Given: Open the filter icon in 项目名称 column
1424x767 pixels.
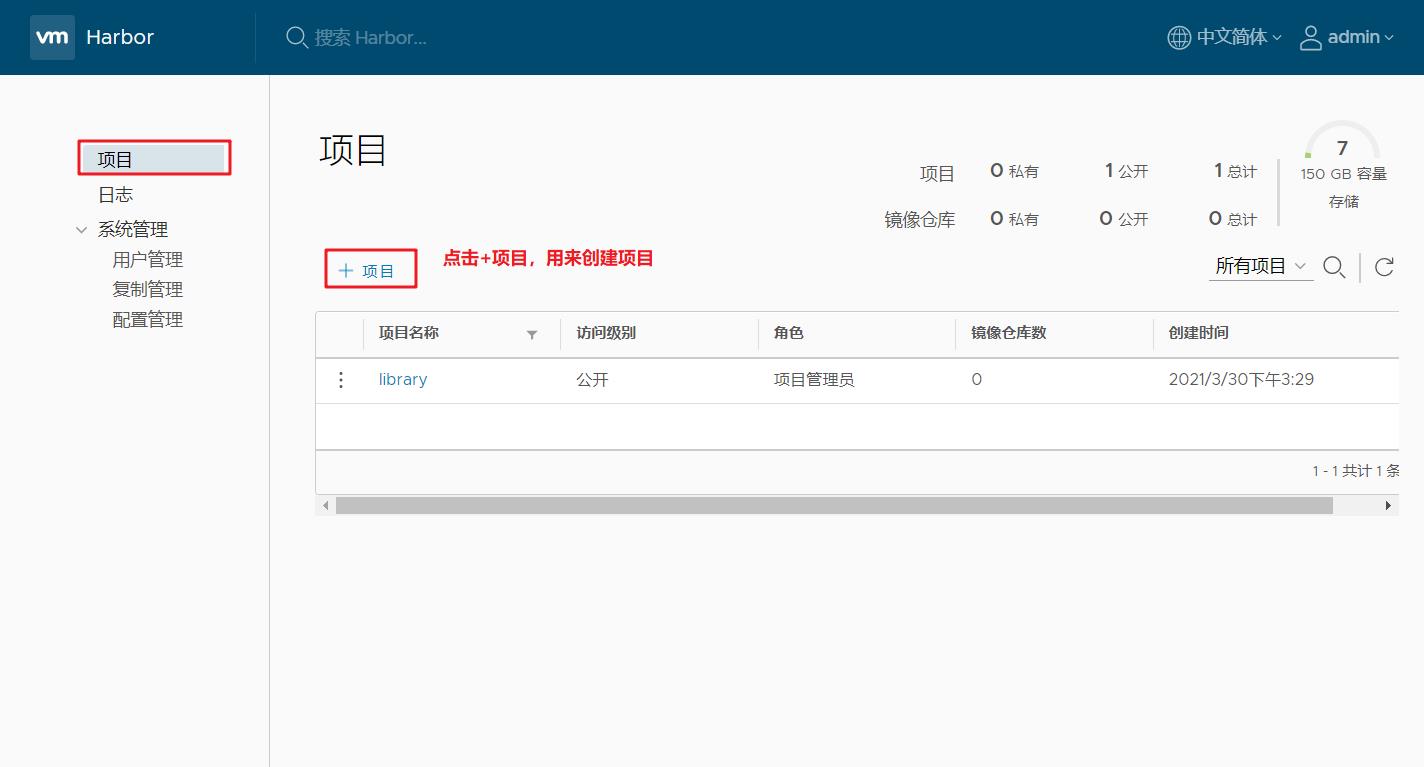Looking at the screenshot, I should 532,335.
